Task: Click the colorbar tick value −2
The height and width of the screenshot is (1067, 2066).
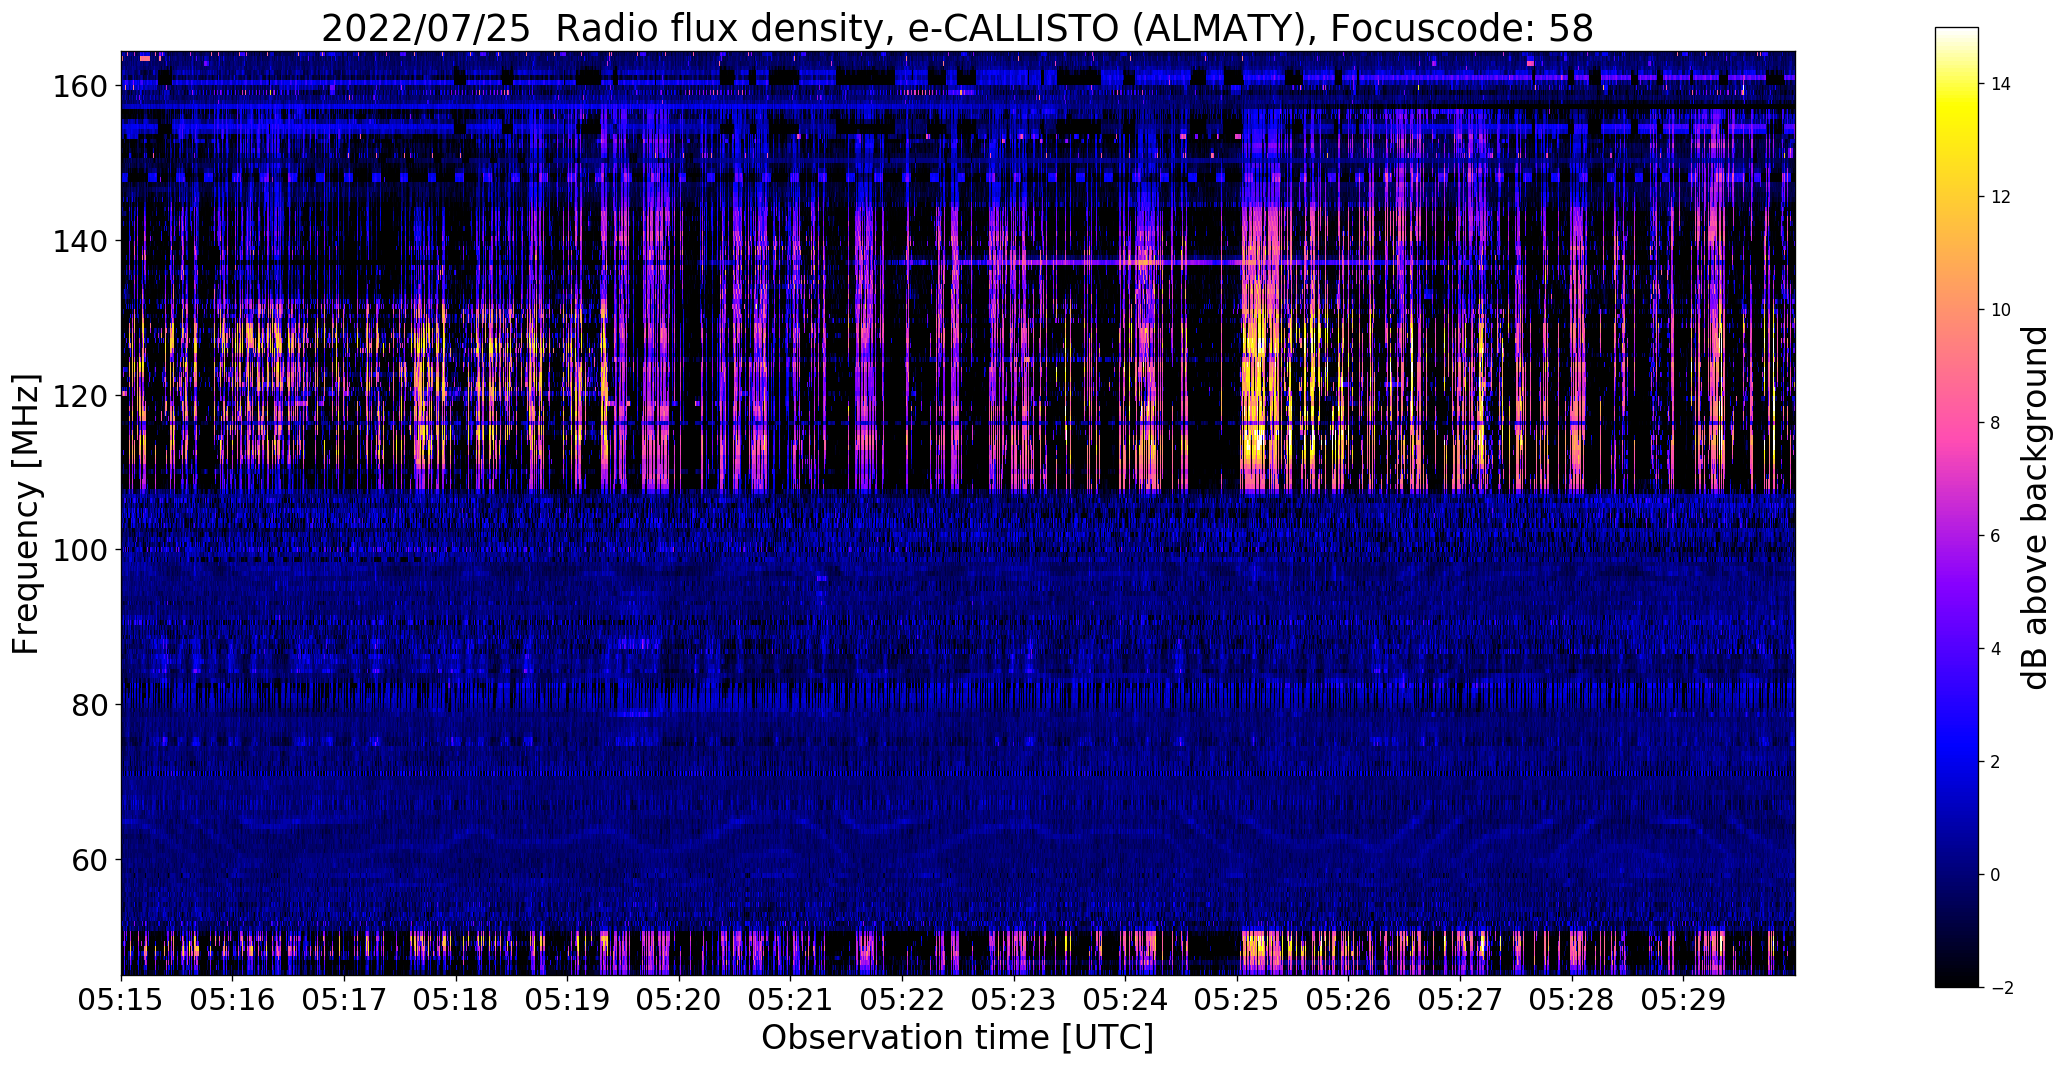Action: point(2002,988)
